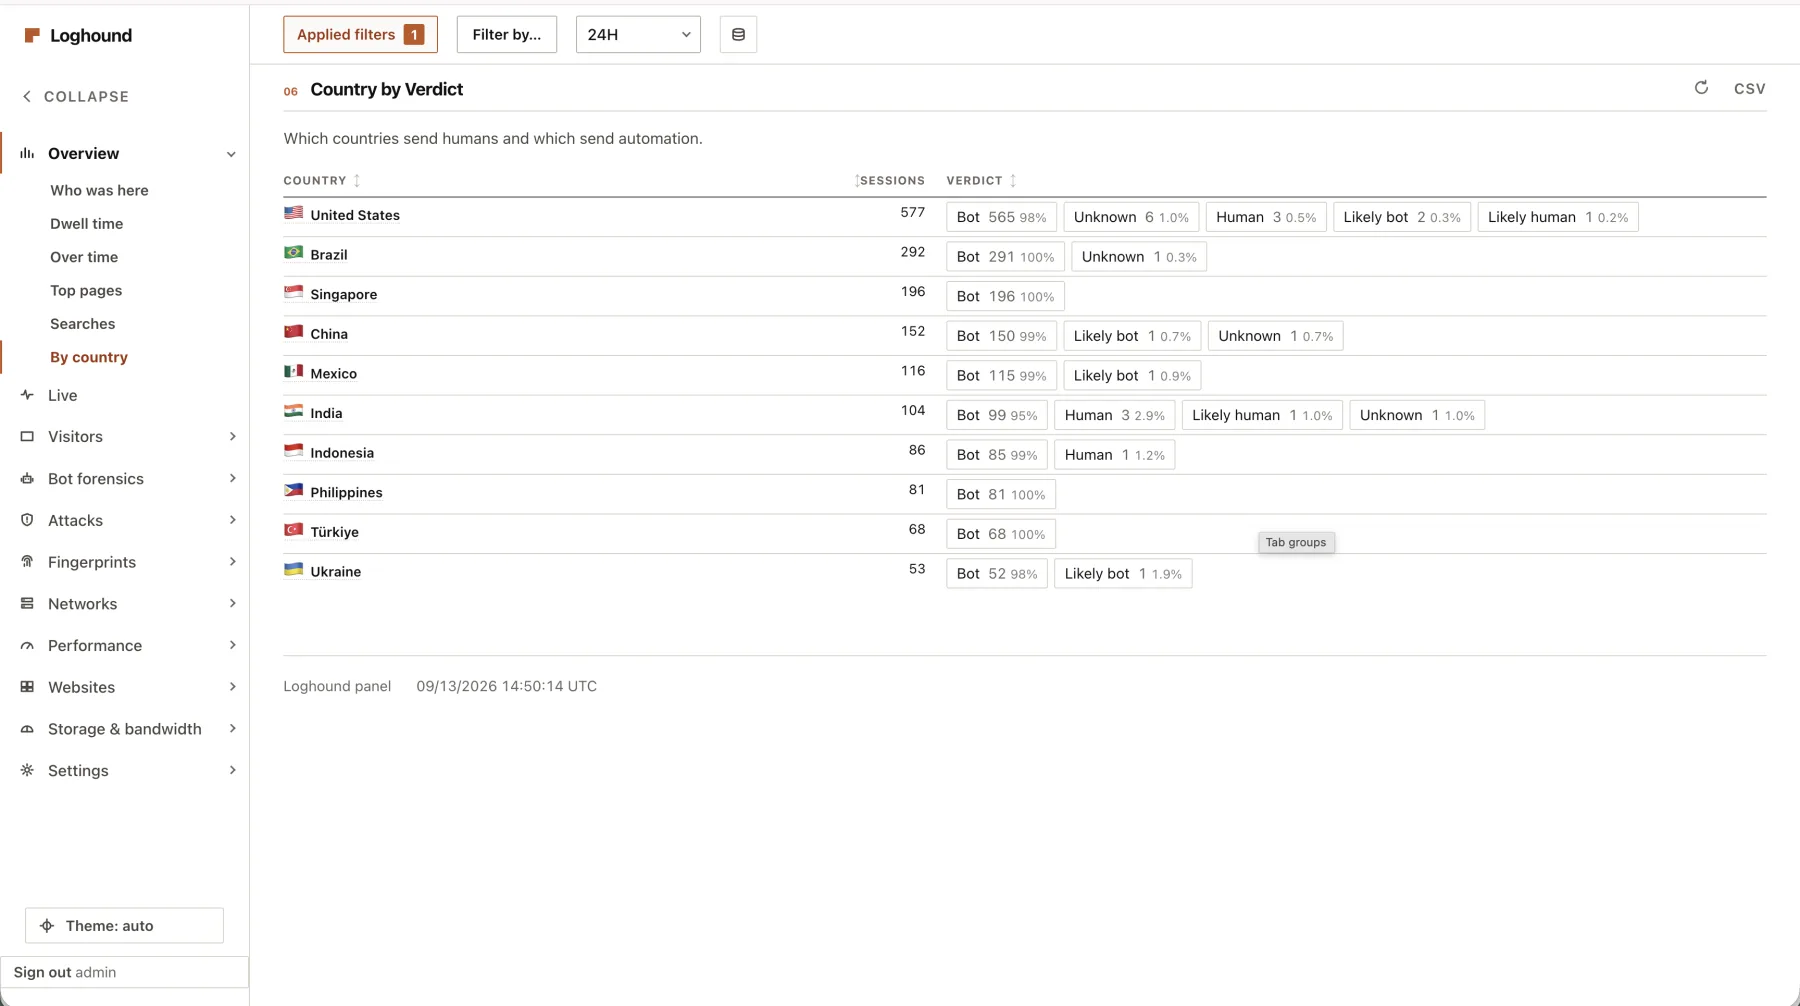Open the 24H time range dropdown
Image resolution: width=1800 pixels, height=1006 pixels.
tap(638, 35)
